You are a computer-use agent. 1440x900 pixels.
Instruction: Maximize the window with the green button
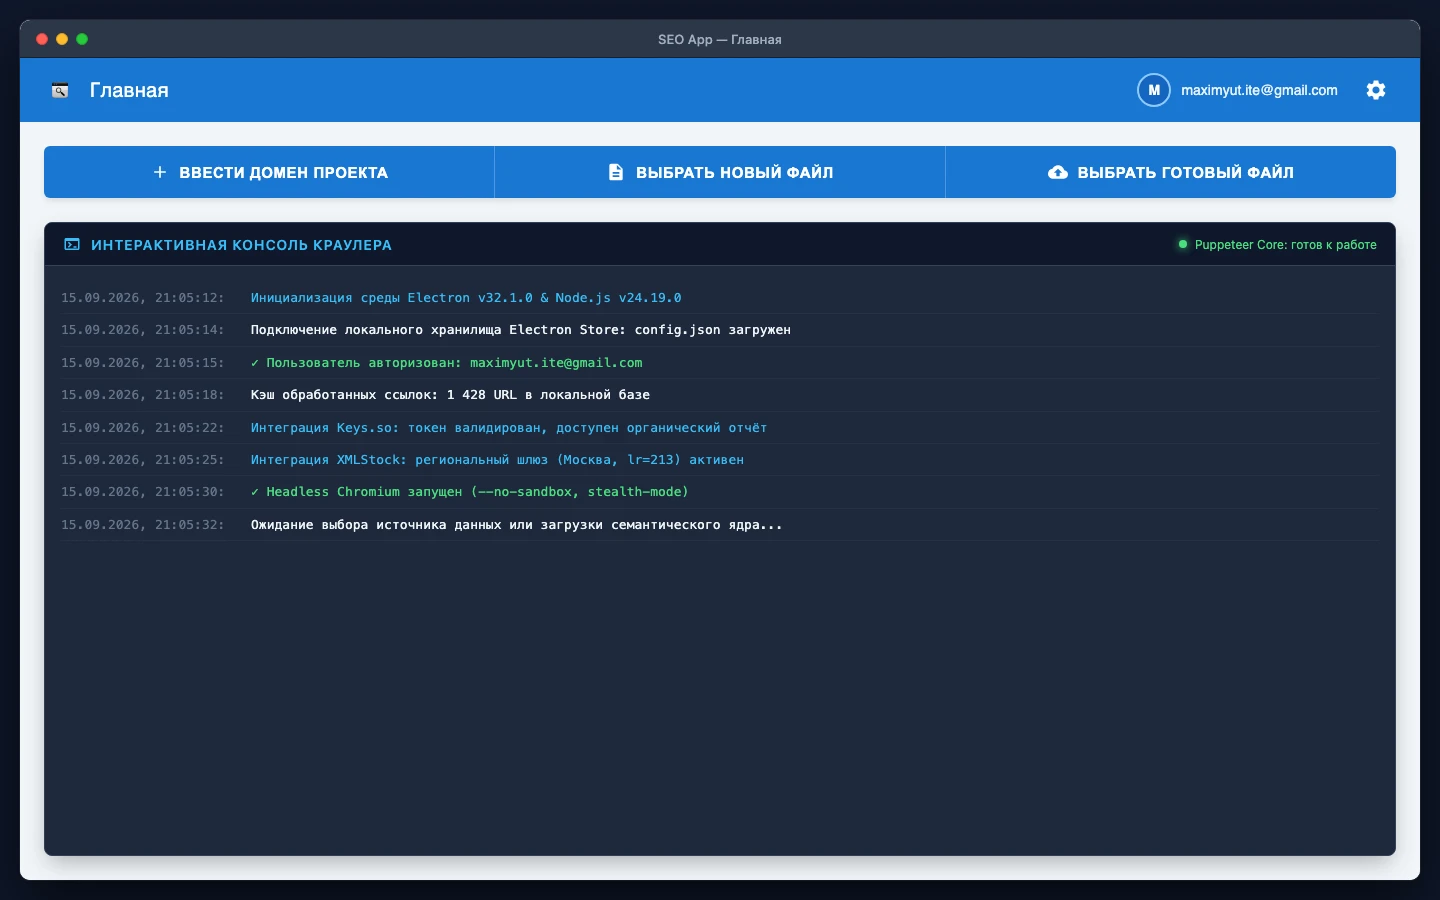82,39
